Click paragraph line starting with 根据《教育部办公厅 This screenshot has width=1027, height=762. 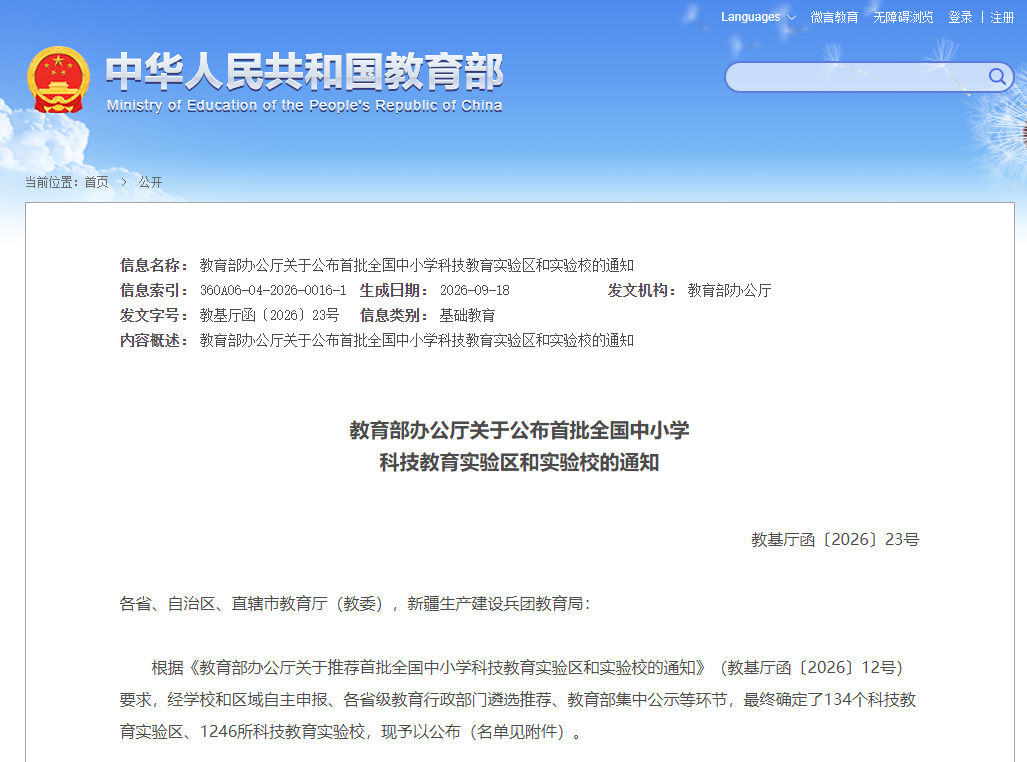(x=527, y=668)
